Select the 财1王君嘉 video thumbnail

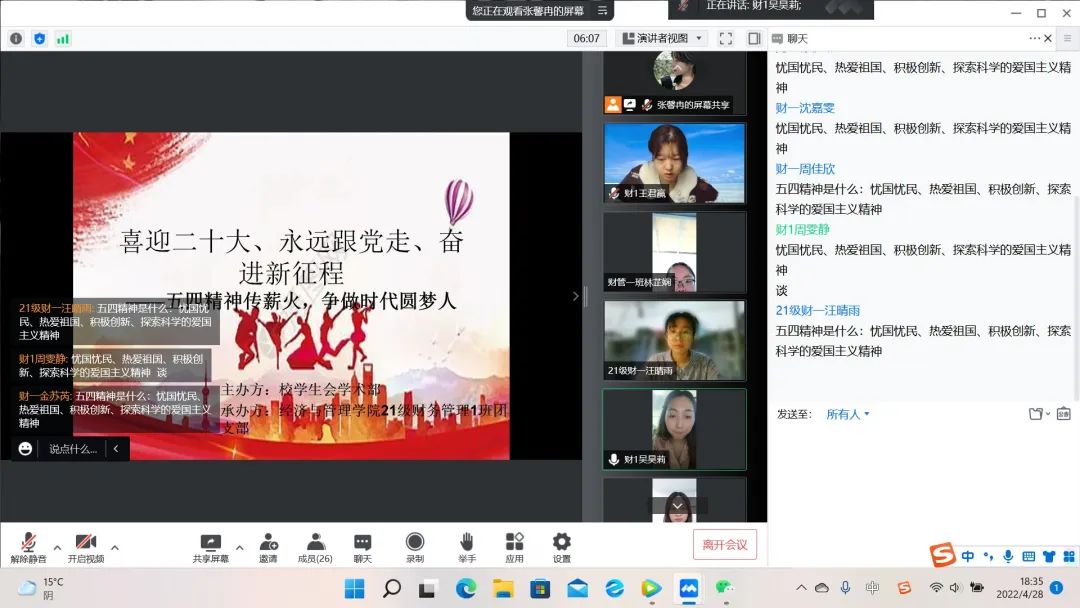point(674,162)
